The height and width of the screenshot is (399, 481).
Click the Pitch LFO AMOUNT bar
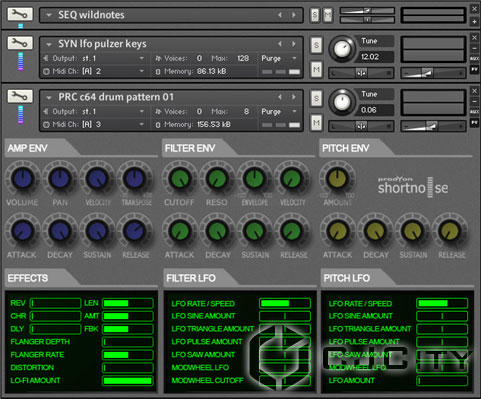pyautogui.click(x=442, y=380)
